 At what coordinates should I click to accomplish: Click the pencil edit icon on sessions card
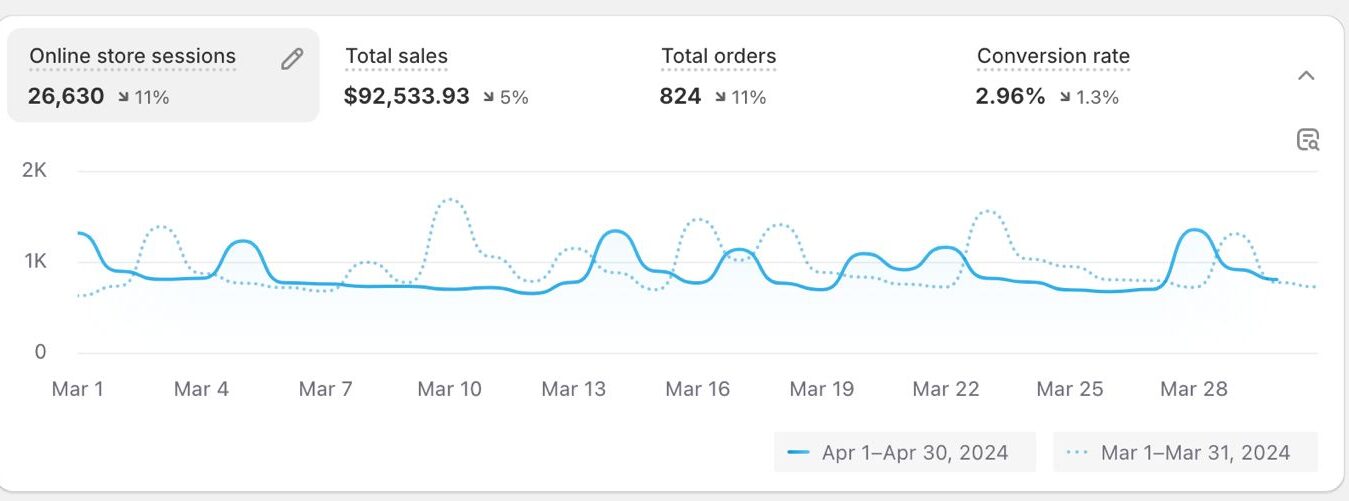click(292, 59)
